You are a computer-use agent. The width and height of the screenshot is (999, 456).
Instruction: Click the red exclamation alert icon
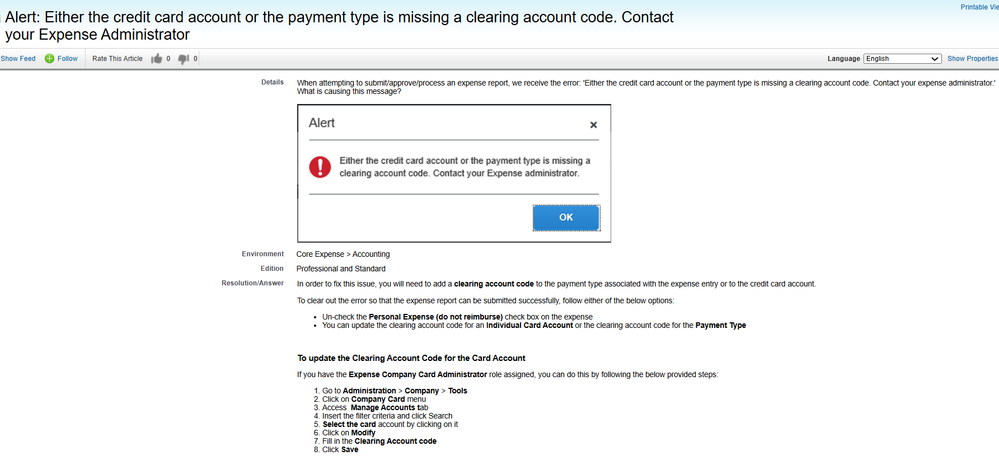click(320, 167)
